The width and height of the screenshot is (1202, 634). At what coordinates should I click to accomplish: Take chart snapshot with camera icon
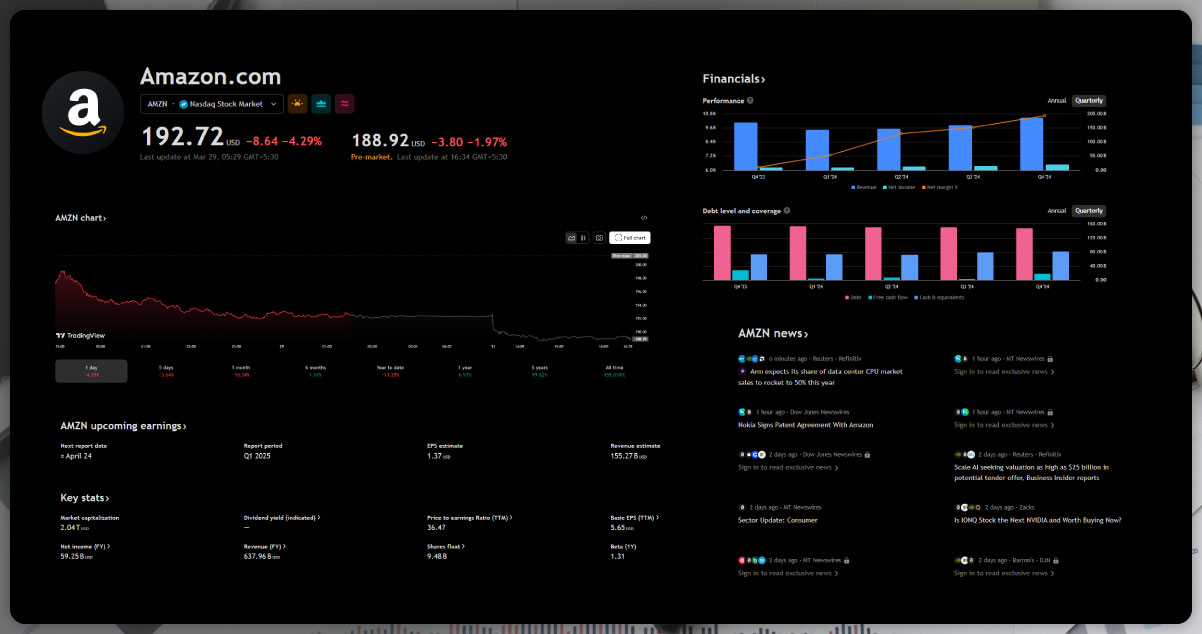click(x=599, y=238)
